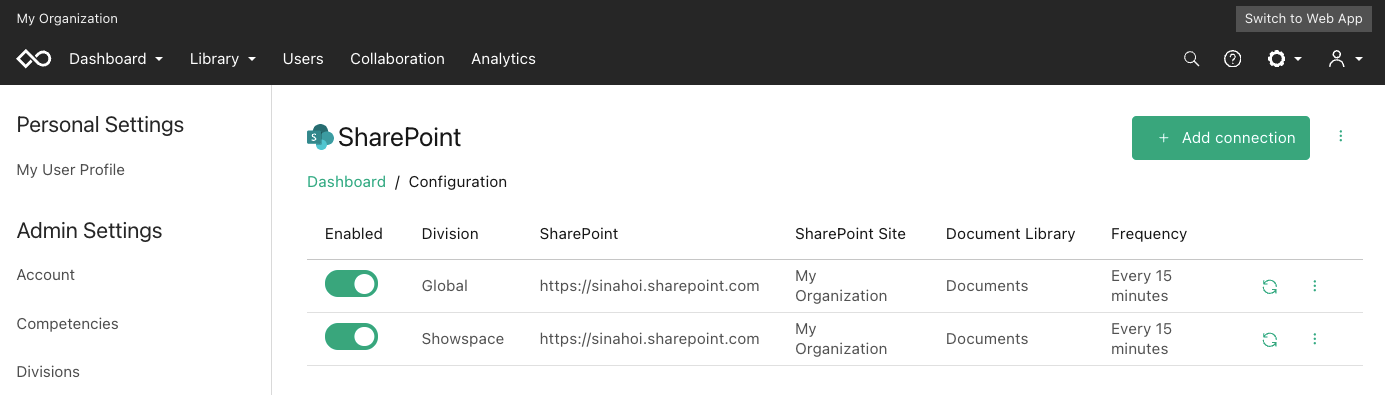1385x395 pixels.
Task: Sync the Global division connection
Action: coord(1270,286)
